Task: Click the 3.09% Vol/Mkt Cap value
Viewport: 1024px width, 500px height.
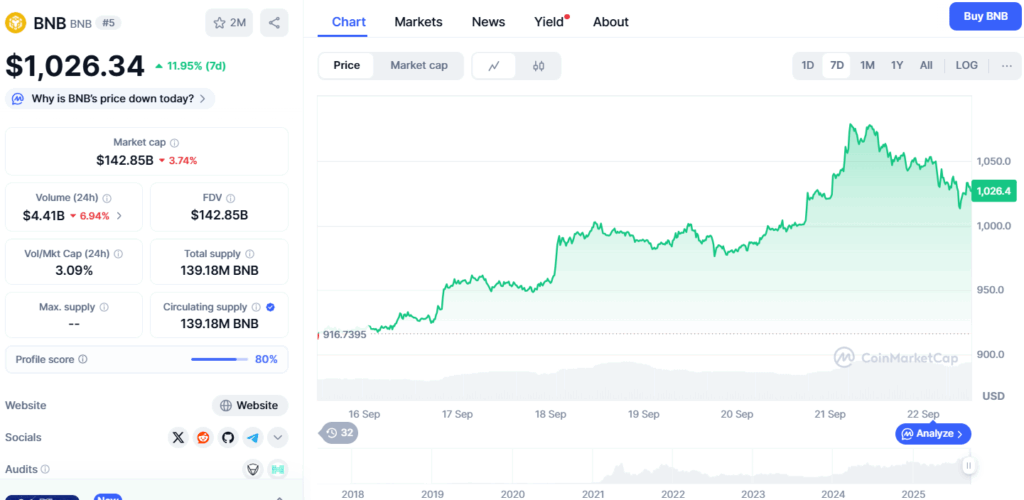Action: (x=74, y=270)
